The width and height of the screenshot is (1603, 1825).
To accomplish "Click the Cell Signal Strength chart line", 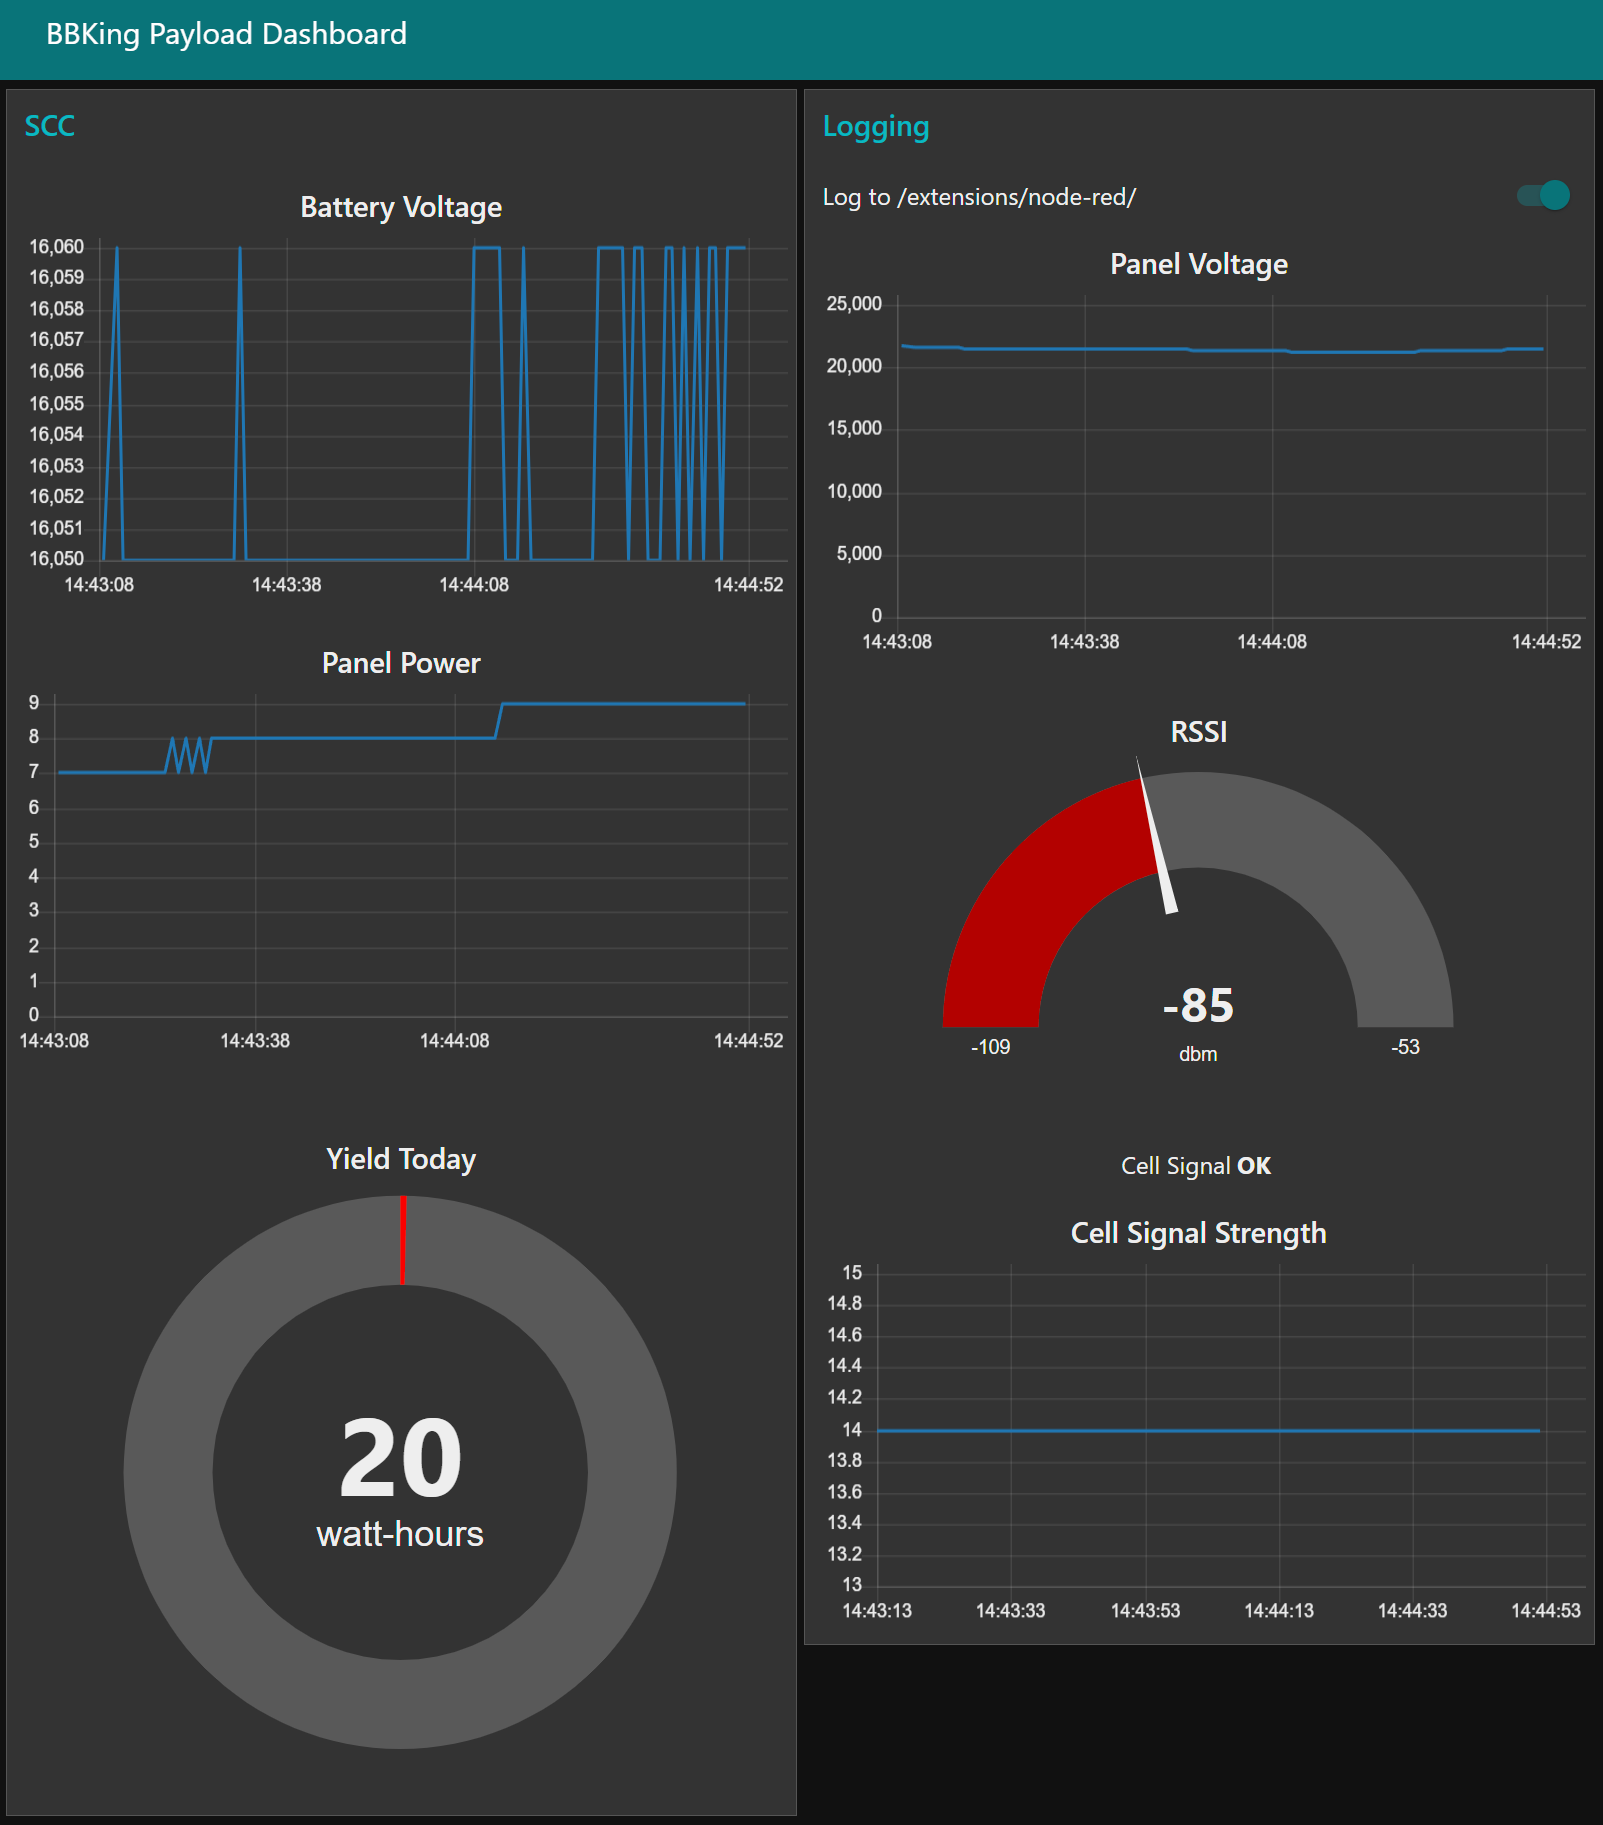I will 1200,1431.
